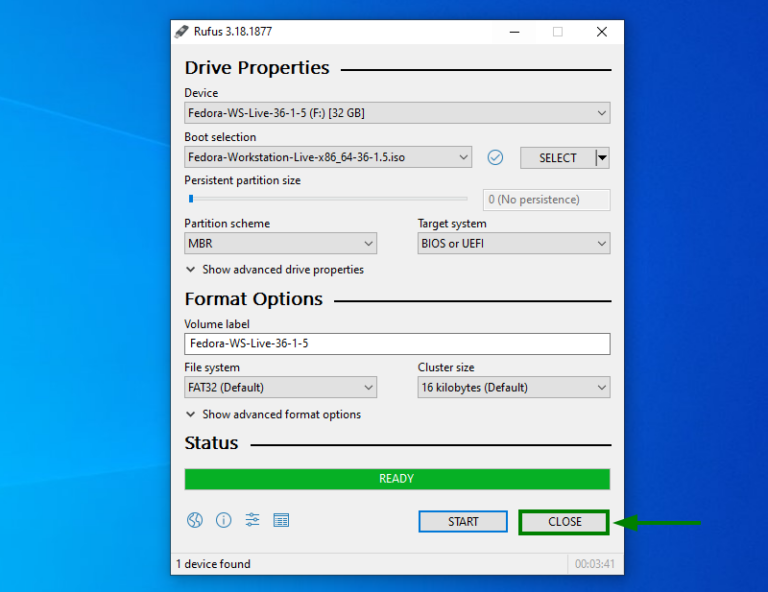The height and width of the screenshot is (592, 768).
Task: Expand Show advanced format options
Action: pos(273,414)
